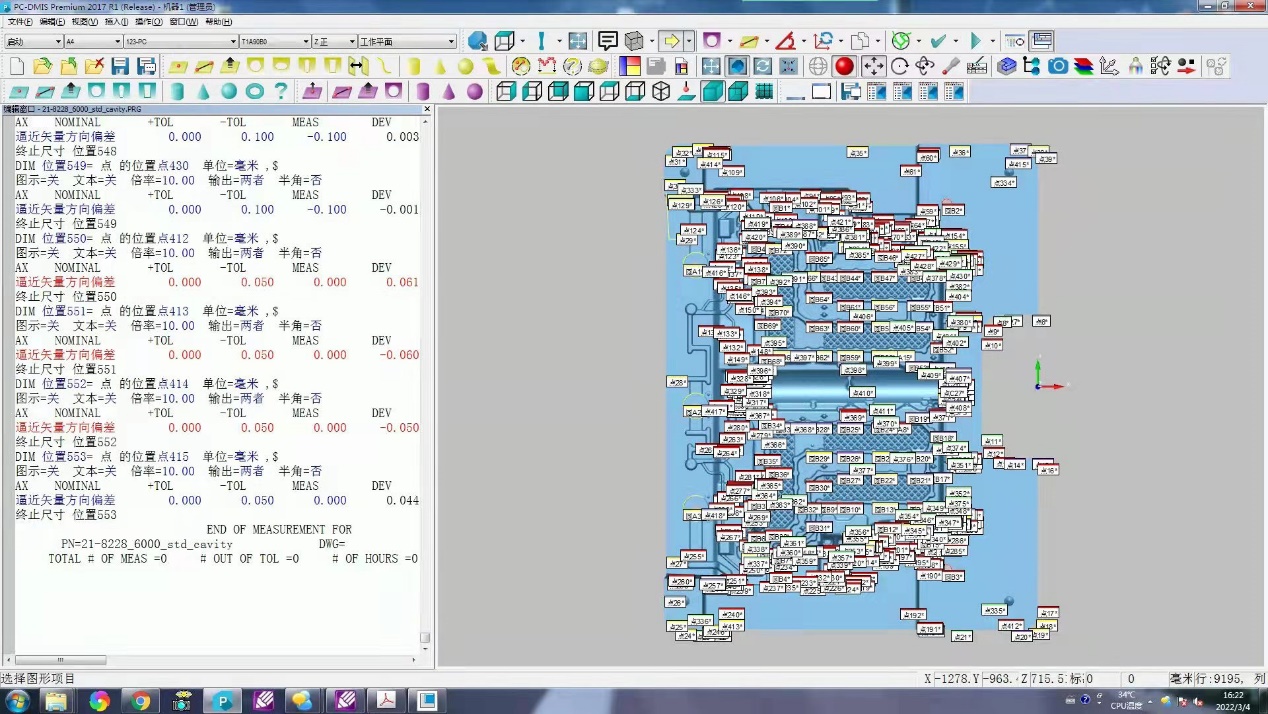This screenshot has height=714, width=1268.
Task: Open the 文件(F) menu
Action: tap(20, 21)
